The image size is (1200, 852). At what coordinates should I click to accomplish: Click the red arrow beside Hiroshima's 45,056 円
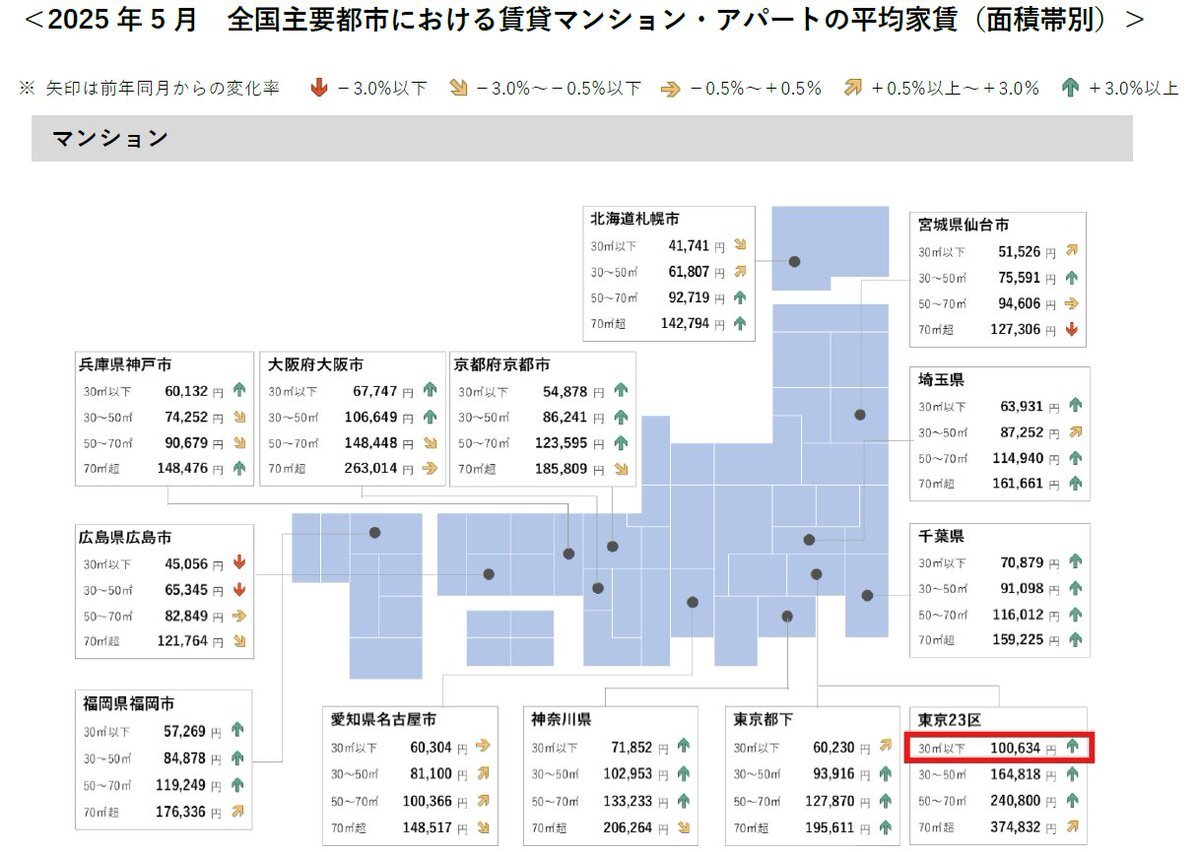coord(238,562)
